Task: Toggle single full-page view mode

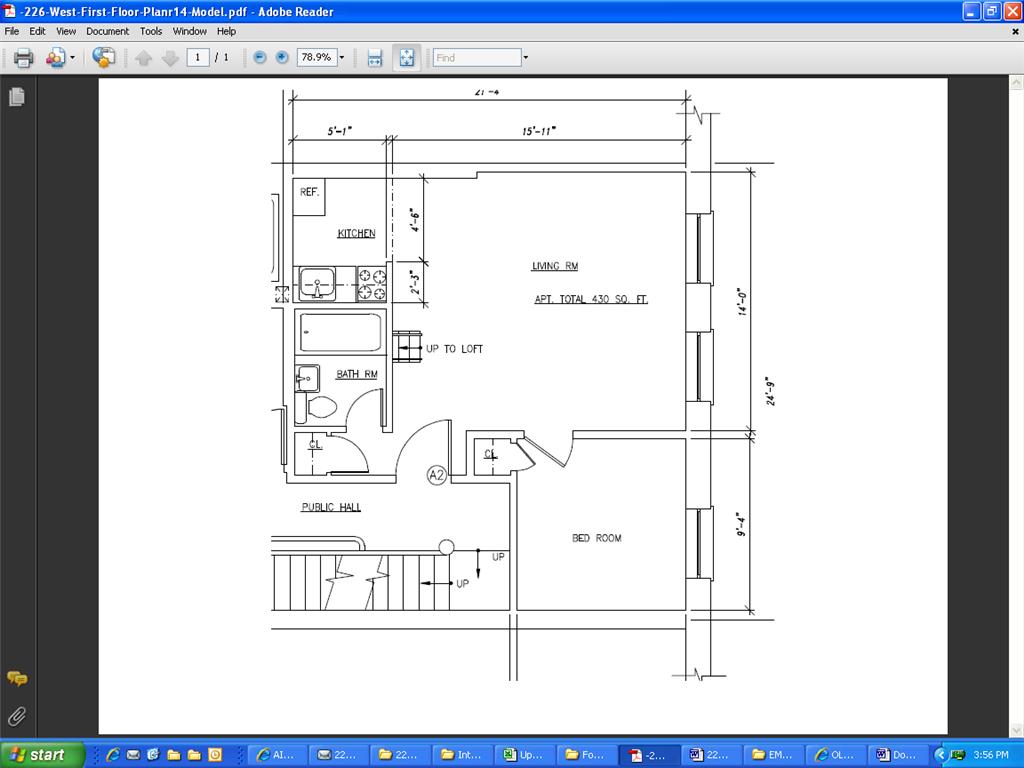Action: click(x=407, y=58)
